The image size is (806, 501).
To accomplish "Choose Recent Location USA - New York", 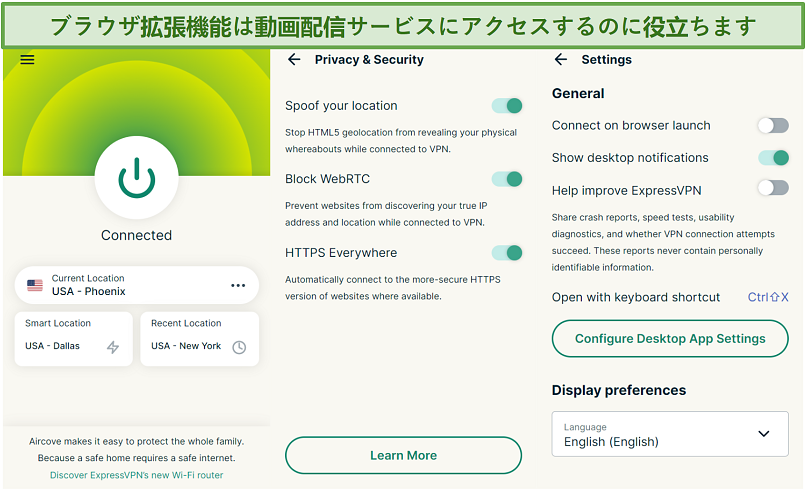I will [x=199, y=339].
